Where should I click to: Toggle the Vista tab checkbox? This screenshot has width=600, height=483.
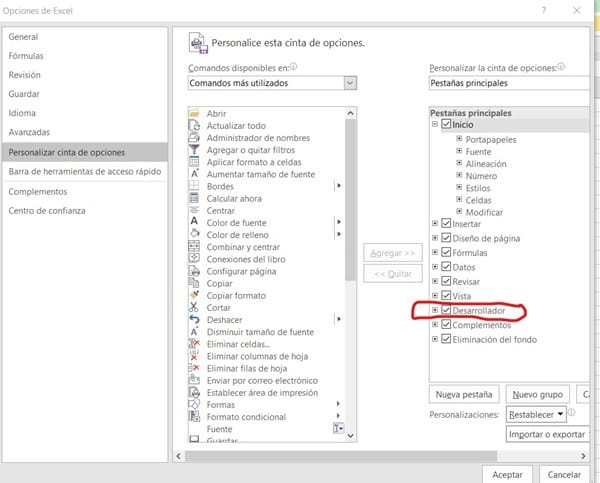(446, 295)
